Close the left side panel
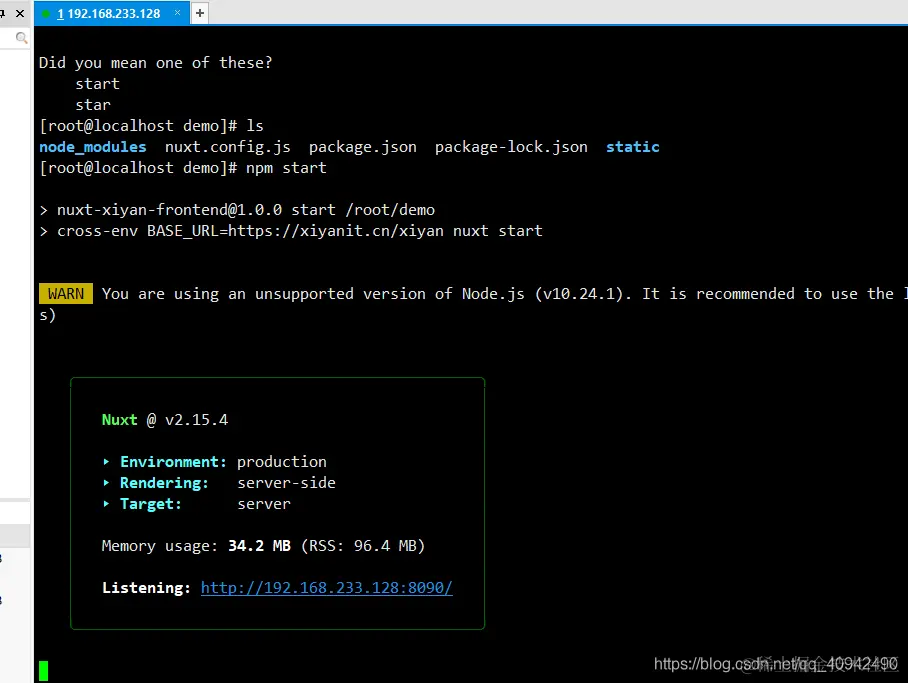Image resolution: width=908 pixels, height=683 pixels. 20,13
